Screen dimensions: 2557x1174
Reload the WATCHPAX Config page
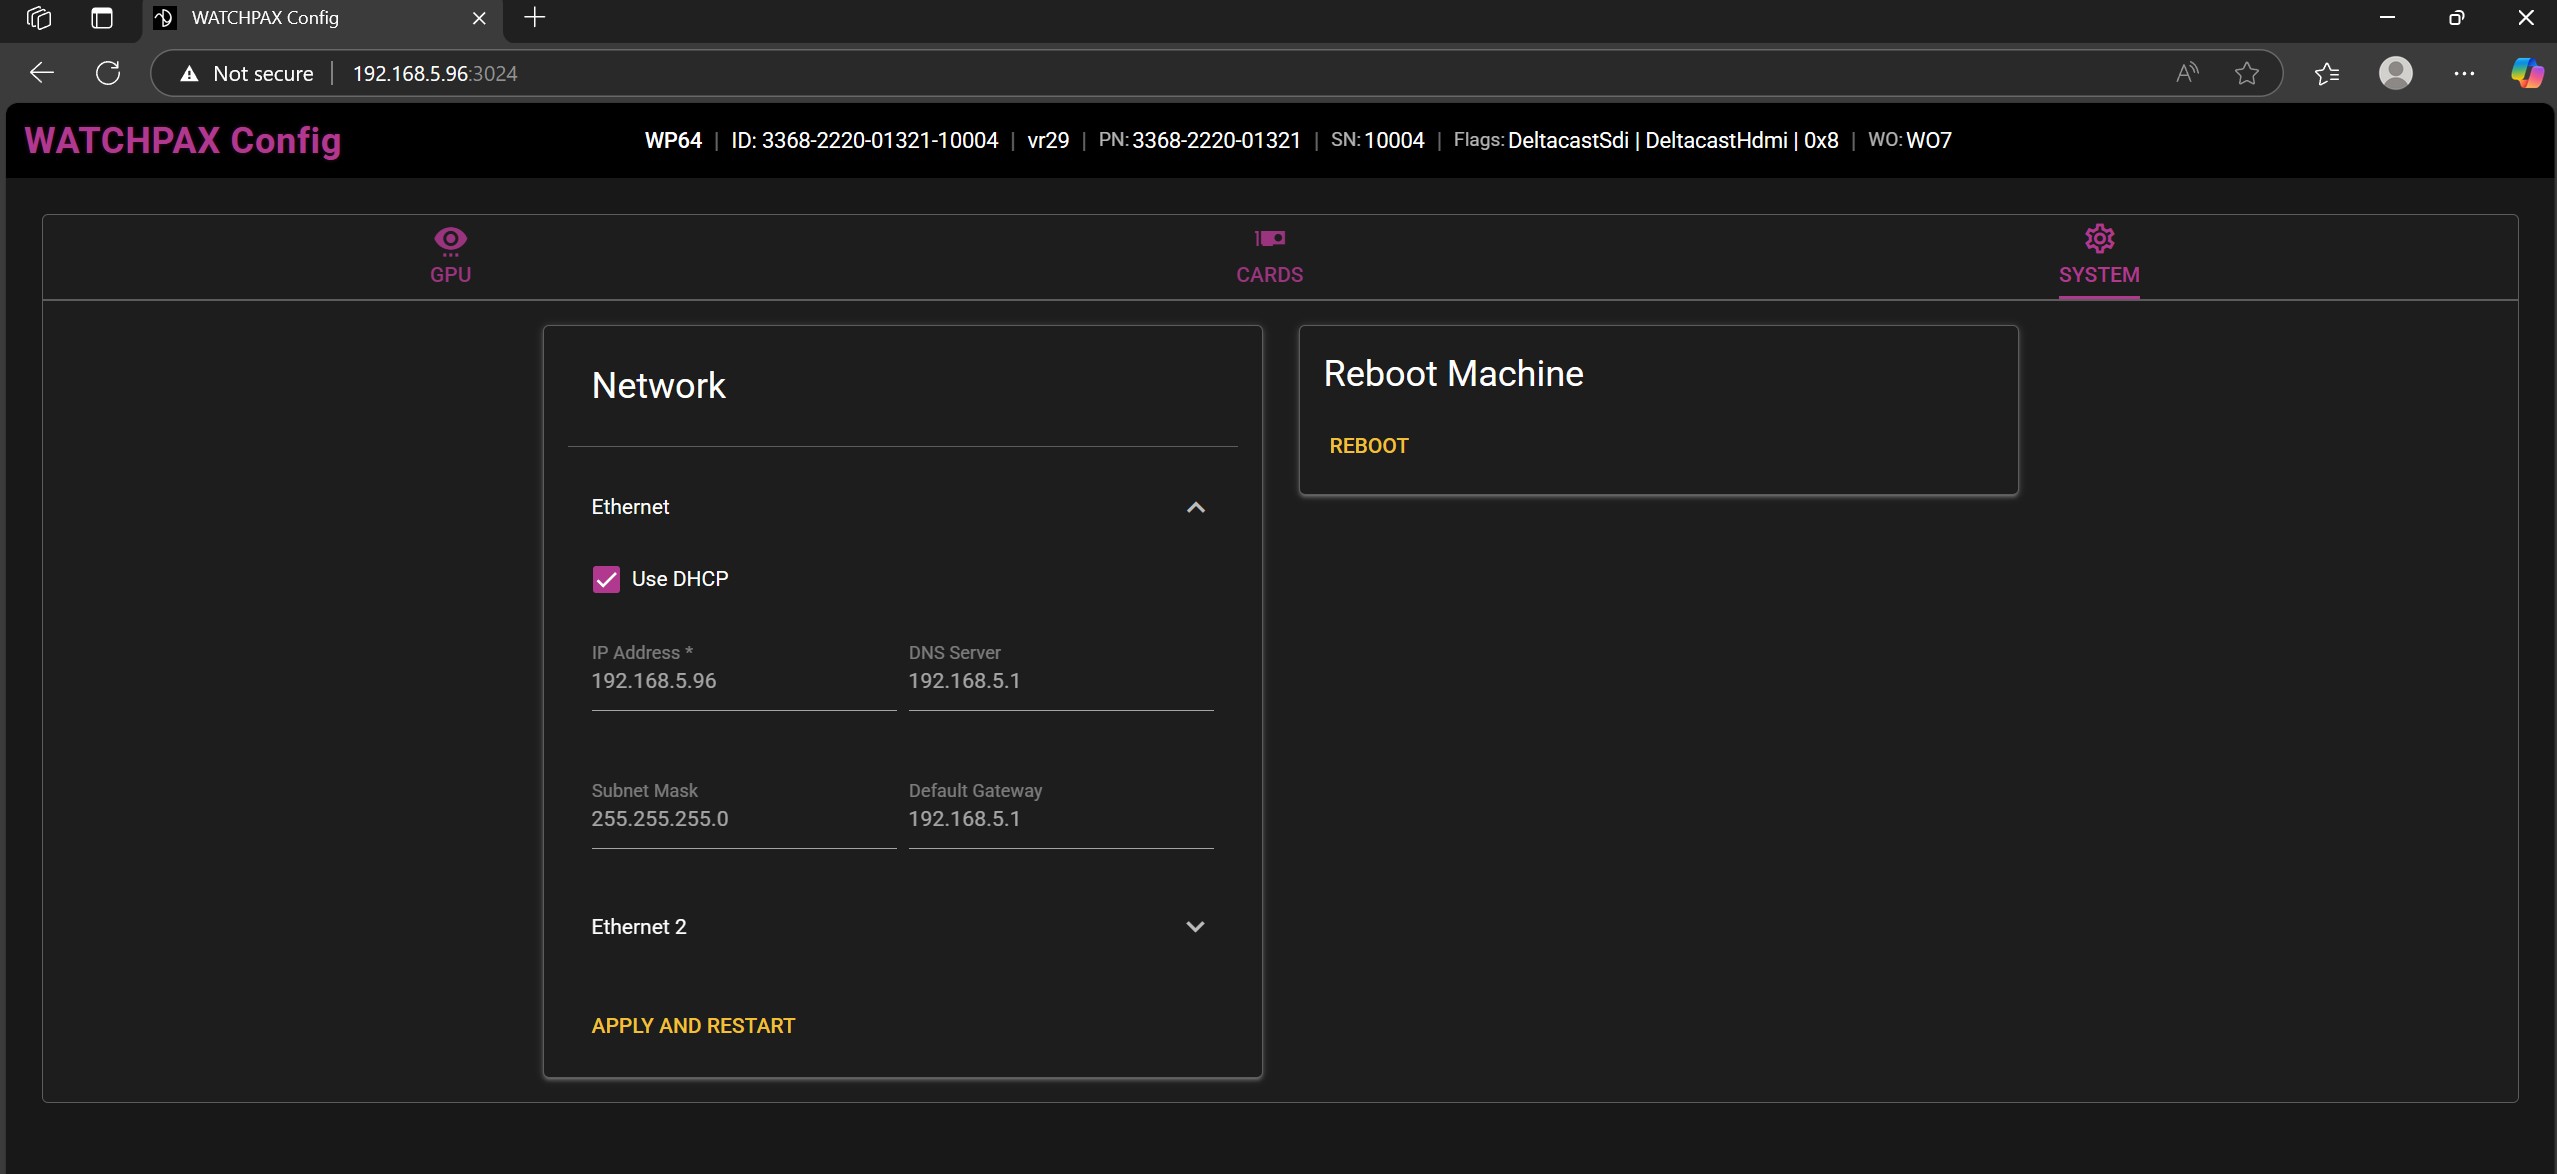pos(108,72)
